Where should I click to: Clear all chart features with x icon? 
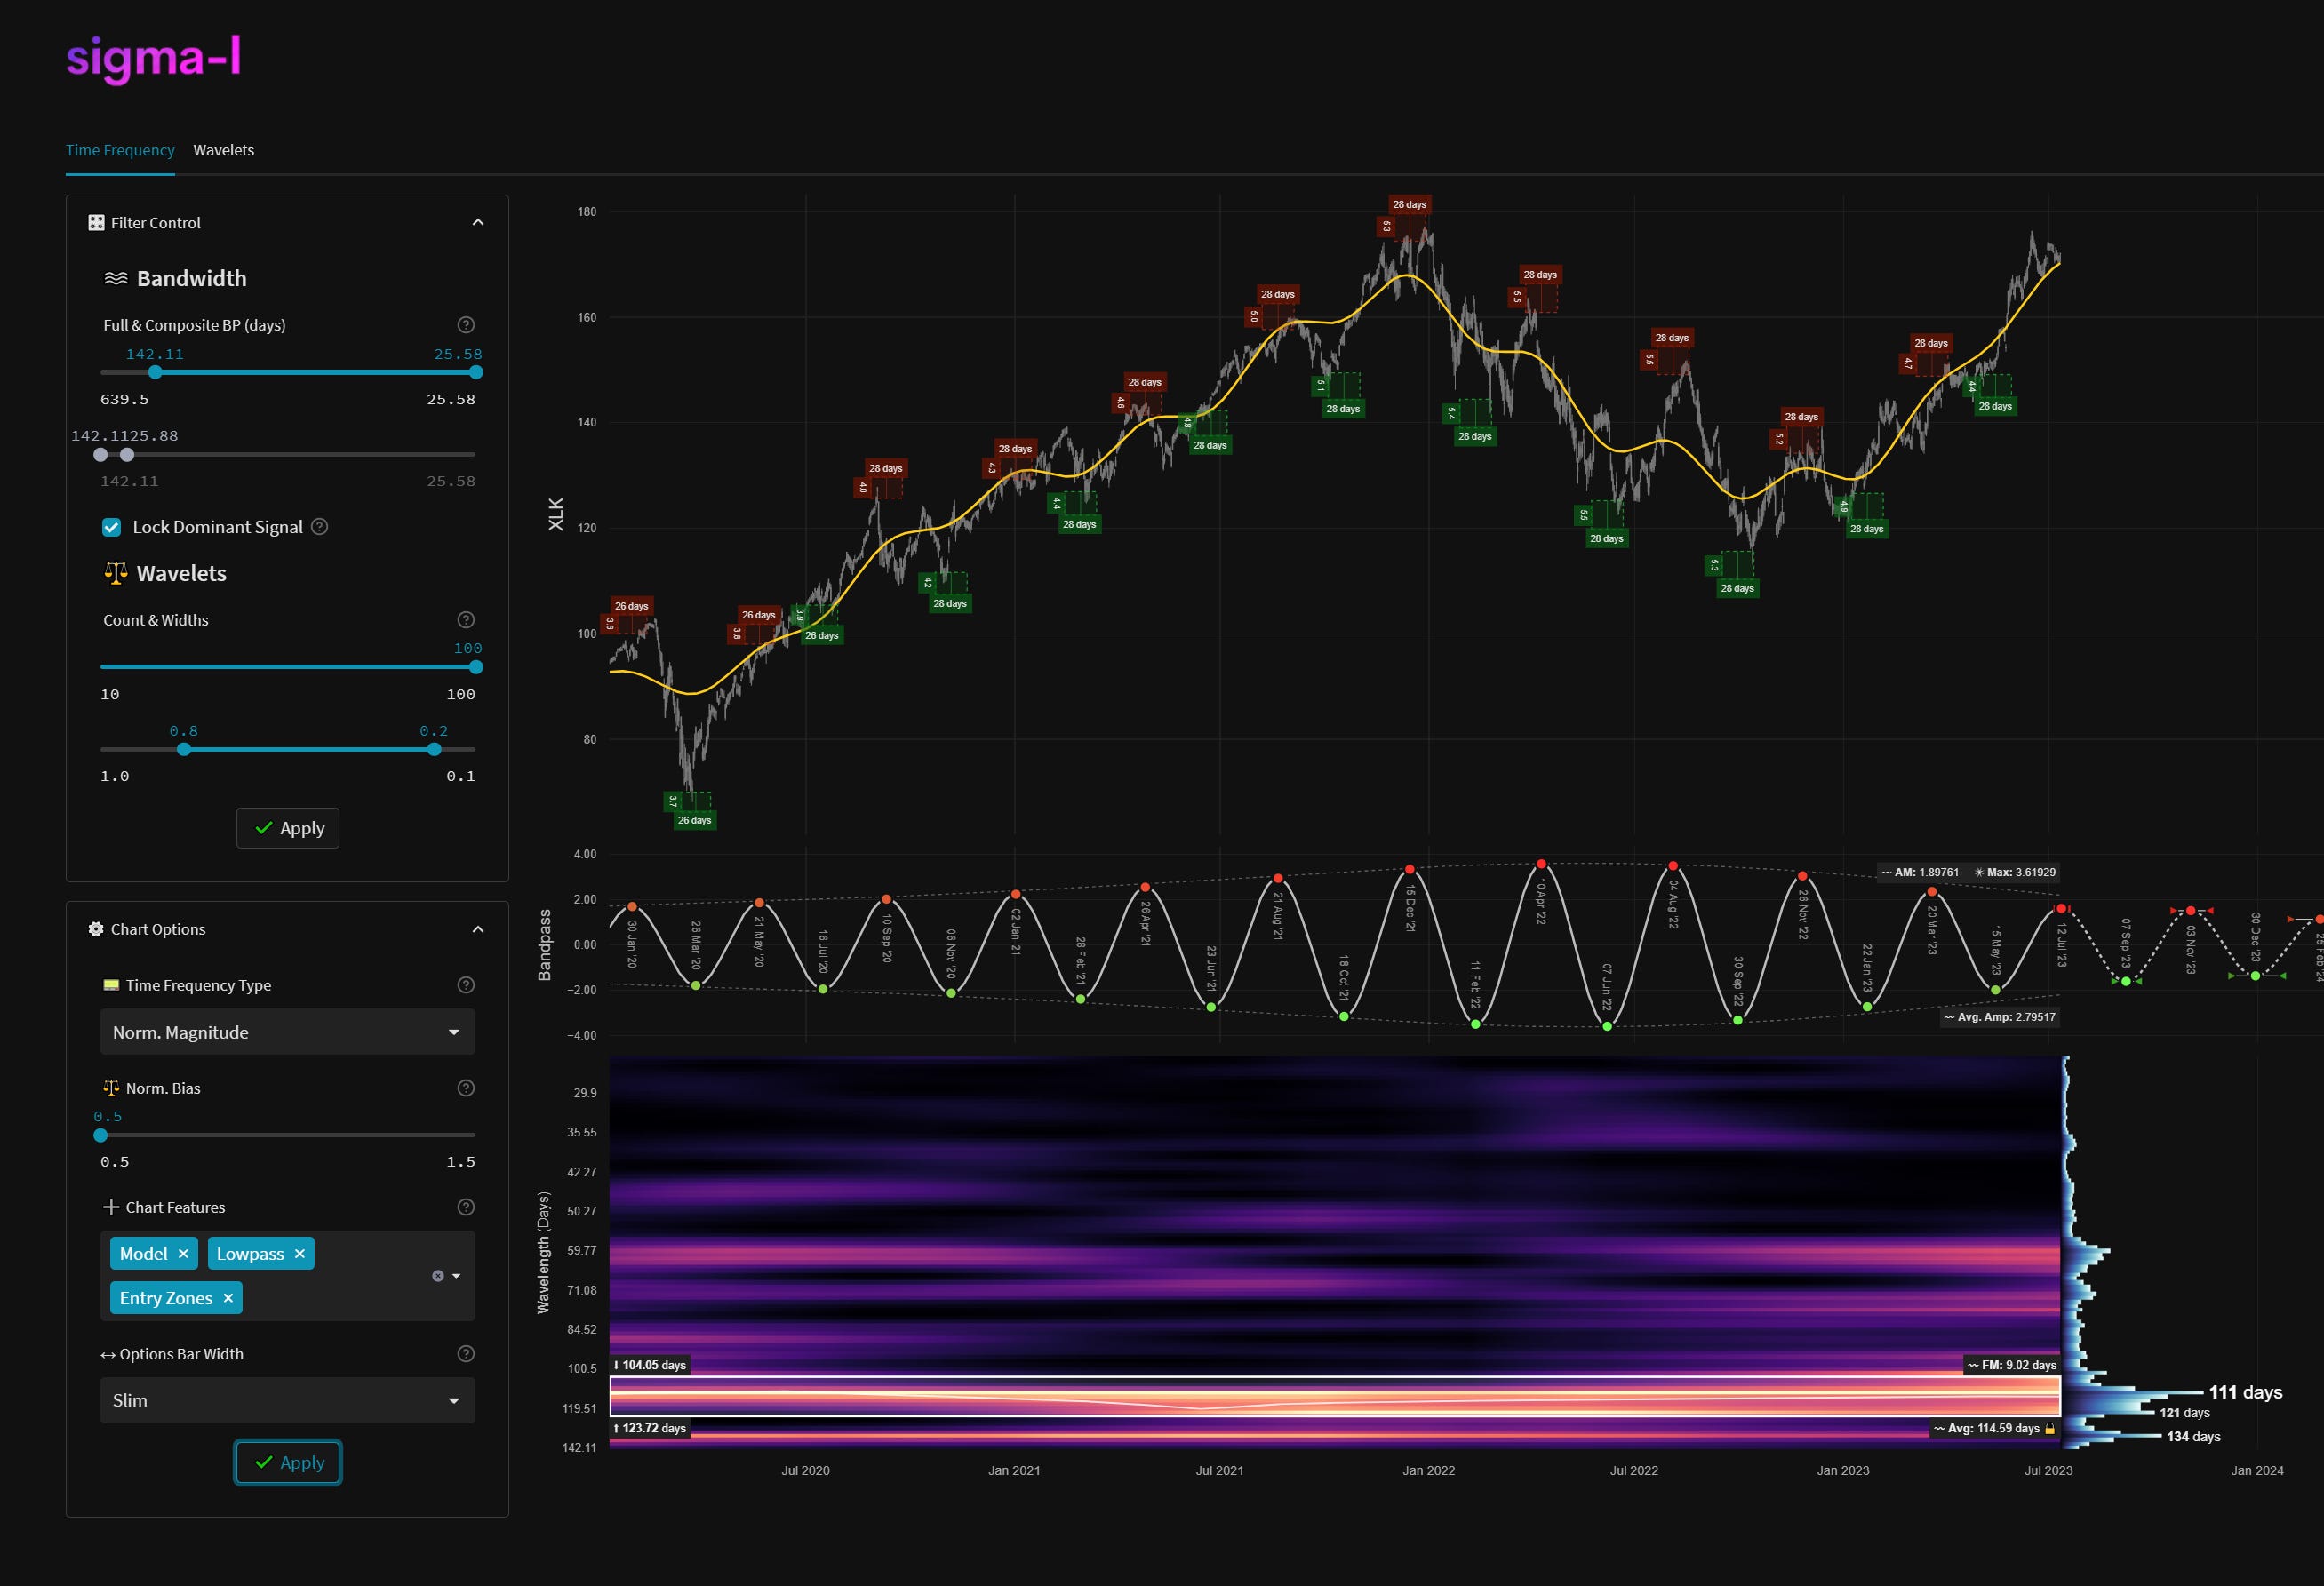[x=438, y=1276]
